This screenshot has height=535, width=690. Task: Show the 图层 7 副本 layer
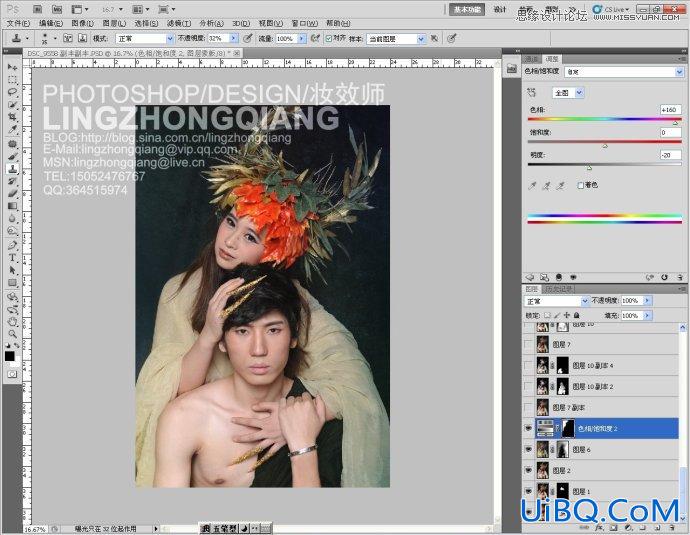(x=529, y=407)
